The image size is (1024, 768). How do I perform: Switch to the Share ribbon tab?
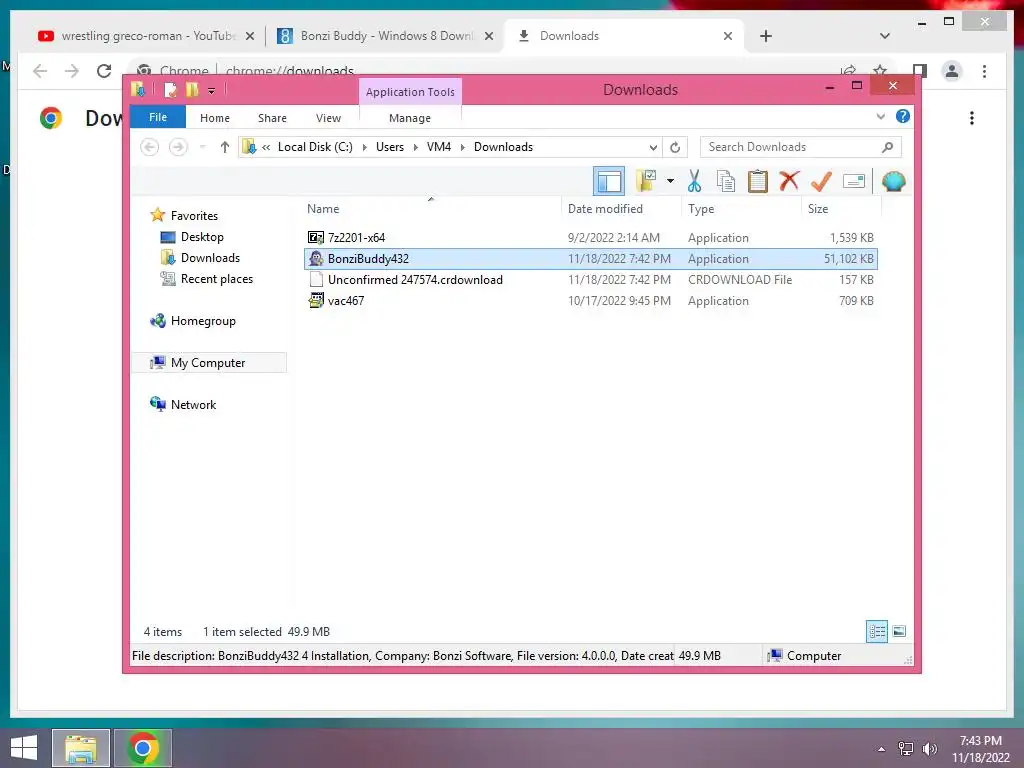[x=272, y=118]
